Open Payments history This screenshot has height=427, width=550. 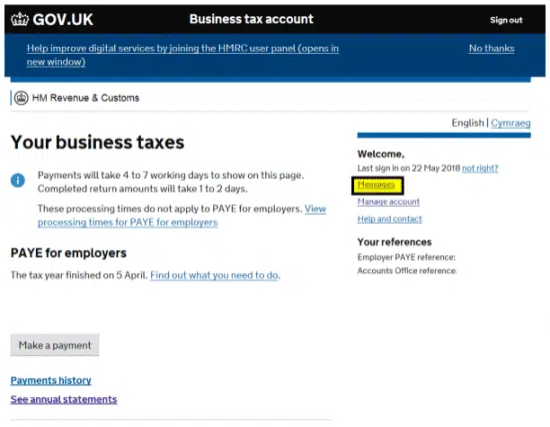click(51, 381)
